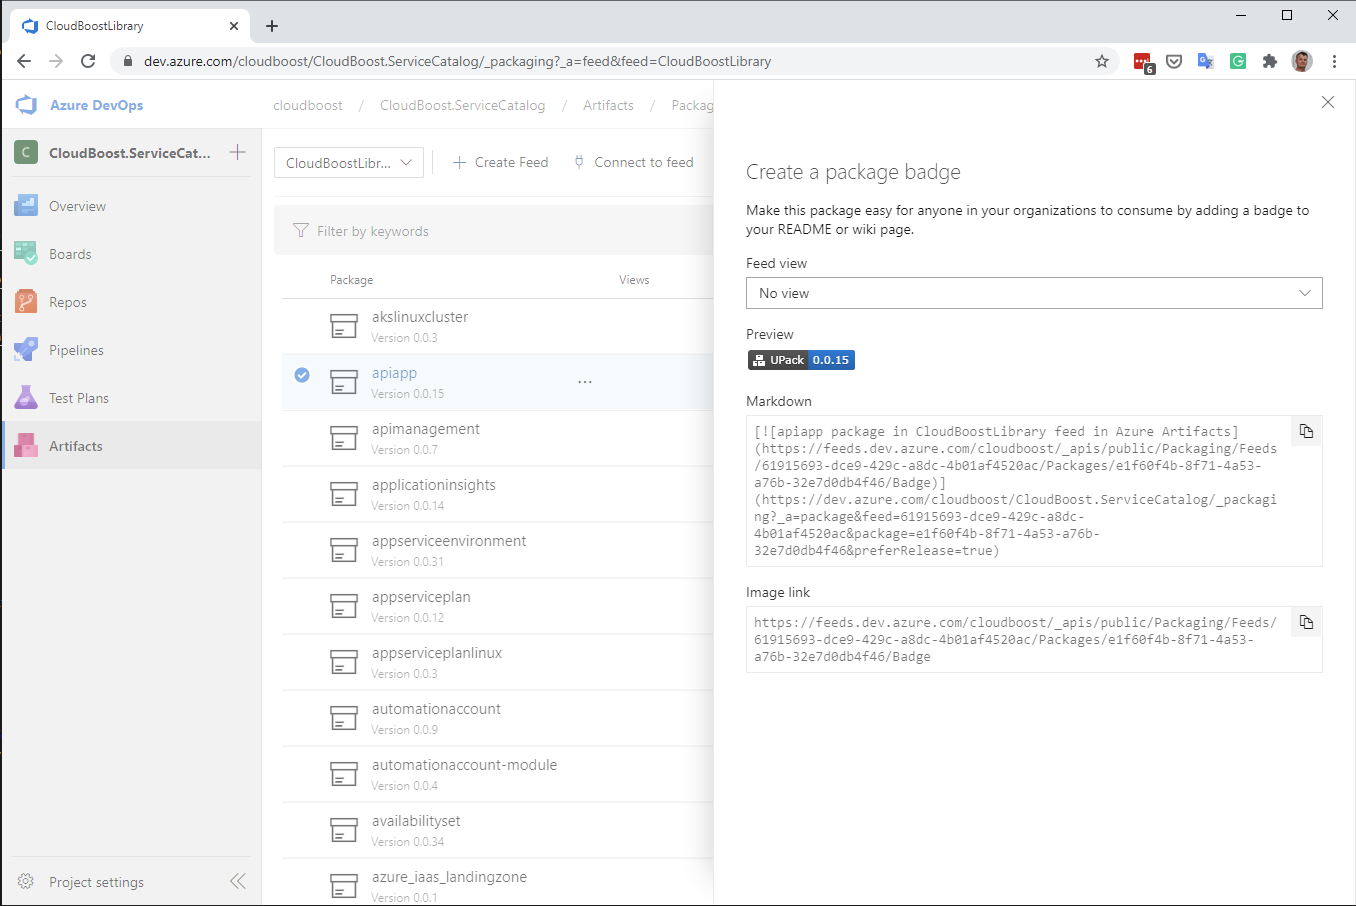Click Connect to feed
This screenshot has height=906, width=1356.
coord(633,162)
